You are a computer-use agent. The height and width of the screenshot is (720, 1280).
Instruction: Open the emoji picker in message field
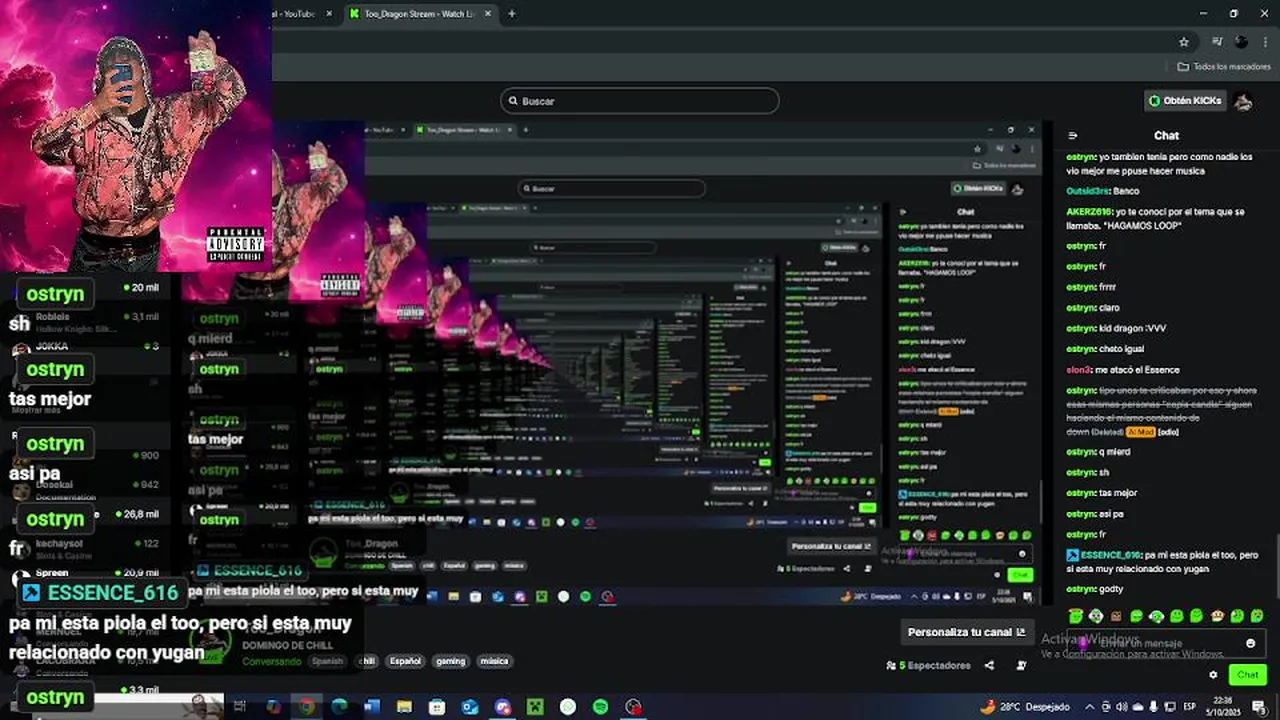[x=1250, y=643]
